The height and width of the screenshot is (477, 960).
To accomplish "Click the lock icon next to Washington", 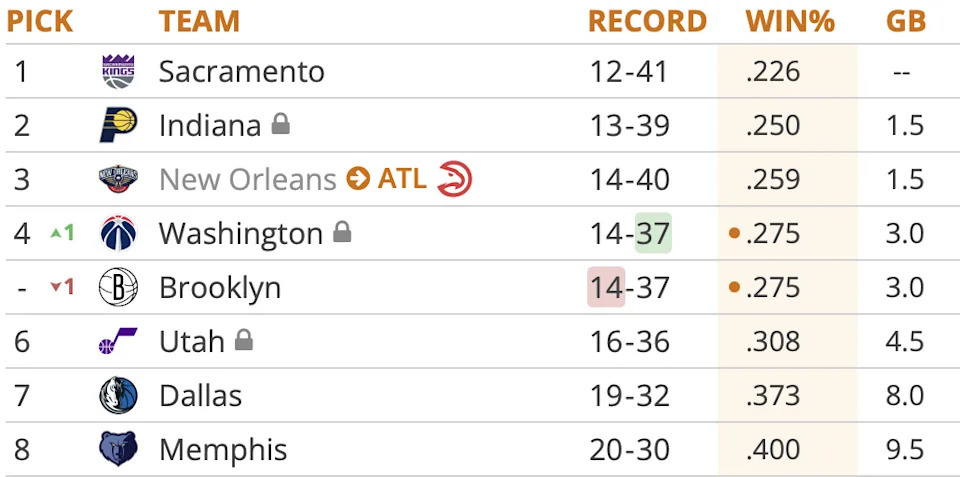I will [x=342, y=233].
